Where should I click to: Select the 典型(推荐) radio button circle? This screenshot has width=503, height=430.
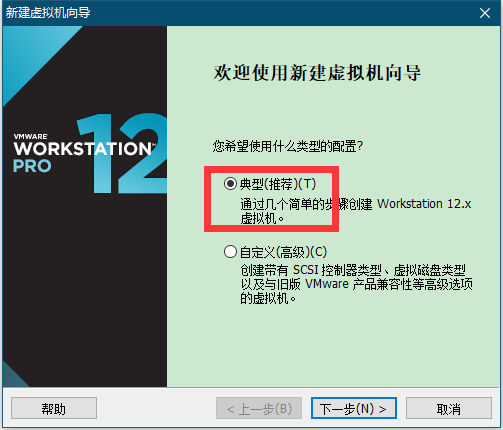click(x=230, y=184)
